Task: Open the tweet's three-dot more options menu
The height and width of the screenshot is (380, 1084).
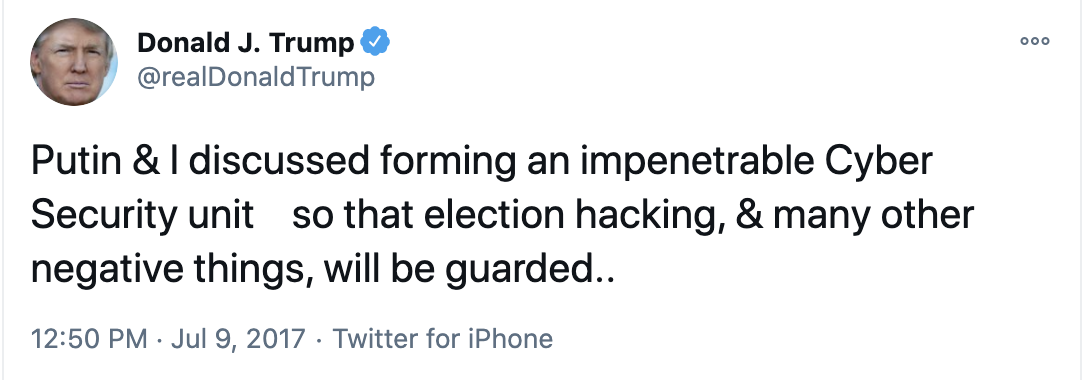Action: 1035,41
